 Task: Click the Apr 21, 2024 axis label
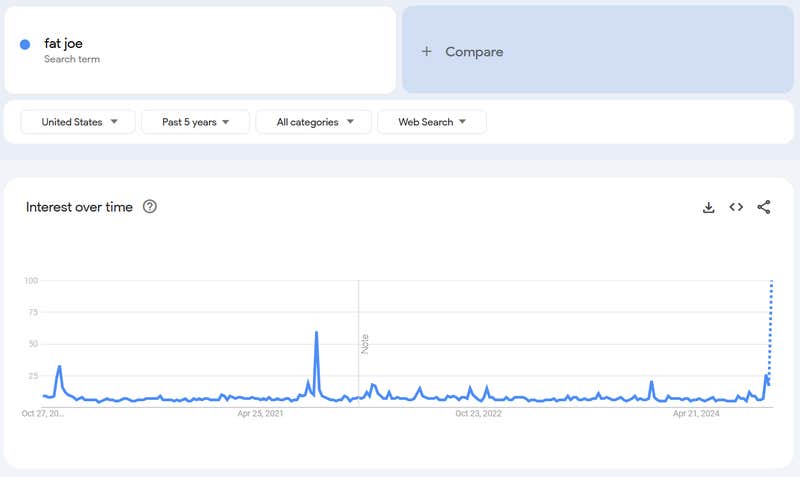tap(696, 412)
